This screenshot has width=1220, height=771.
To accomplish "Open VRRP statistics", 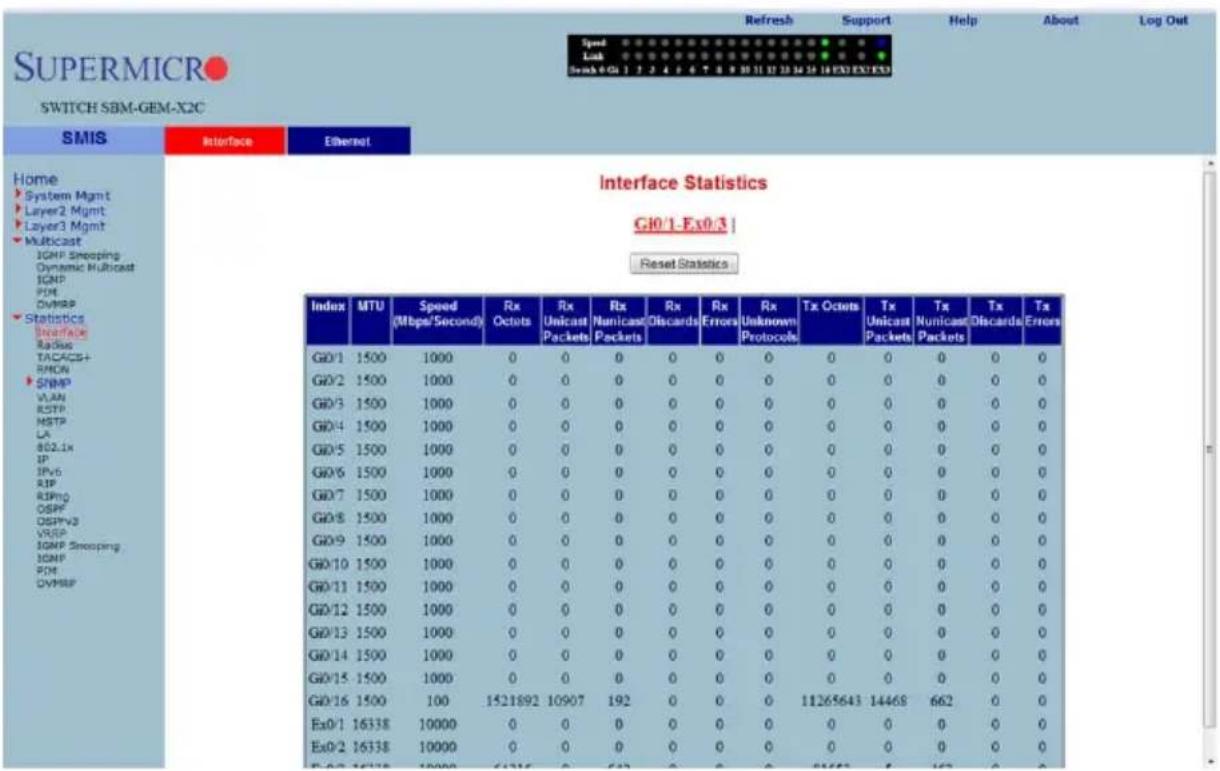I will pyautogui.click(x=50, y=532).
